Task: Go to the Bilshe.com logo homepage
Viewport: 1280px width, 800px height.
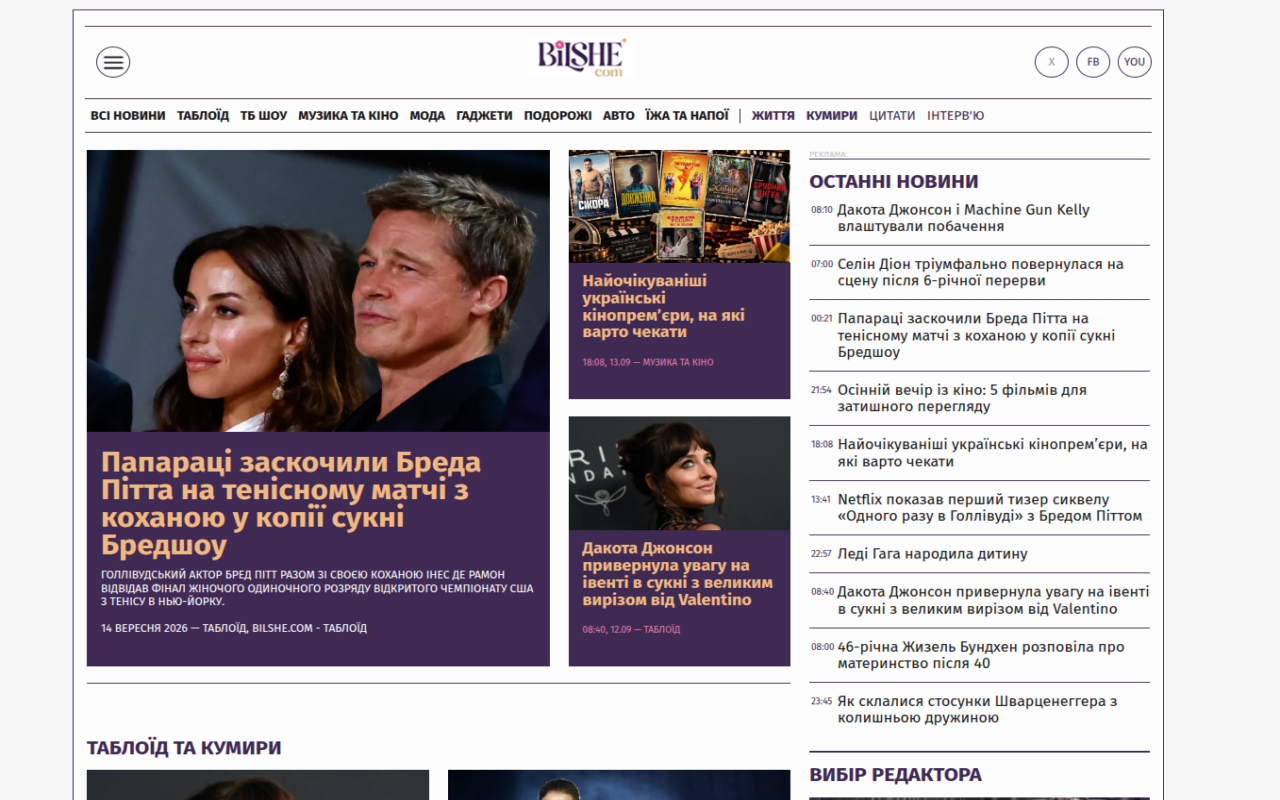Action: [582, 58]
